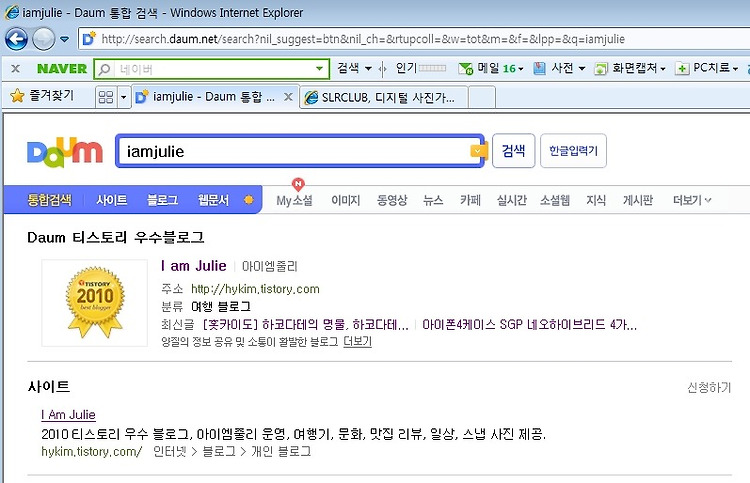Expand the 더보기 tab menu
This screenshot has width=750, height=483.
(692, 200)
